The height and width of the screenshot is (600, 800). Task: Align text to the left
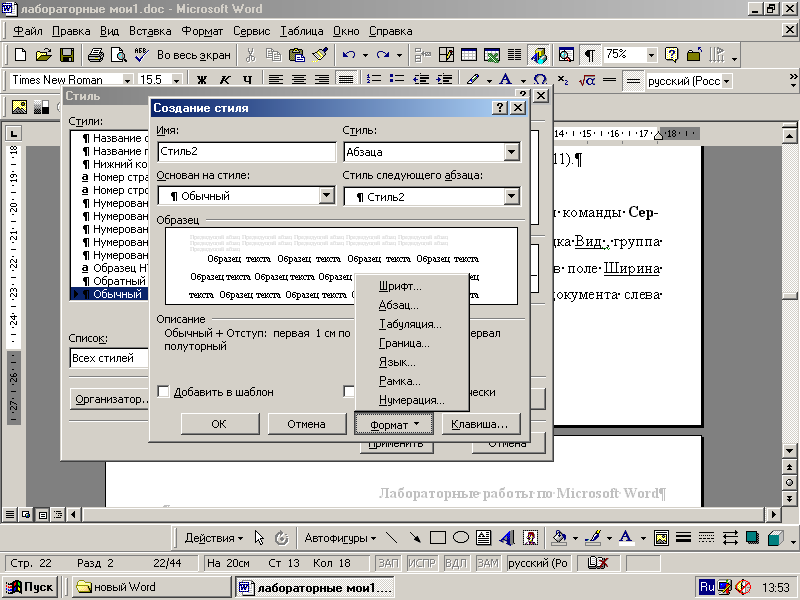pyautogui.click(x=276, y=80)
